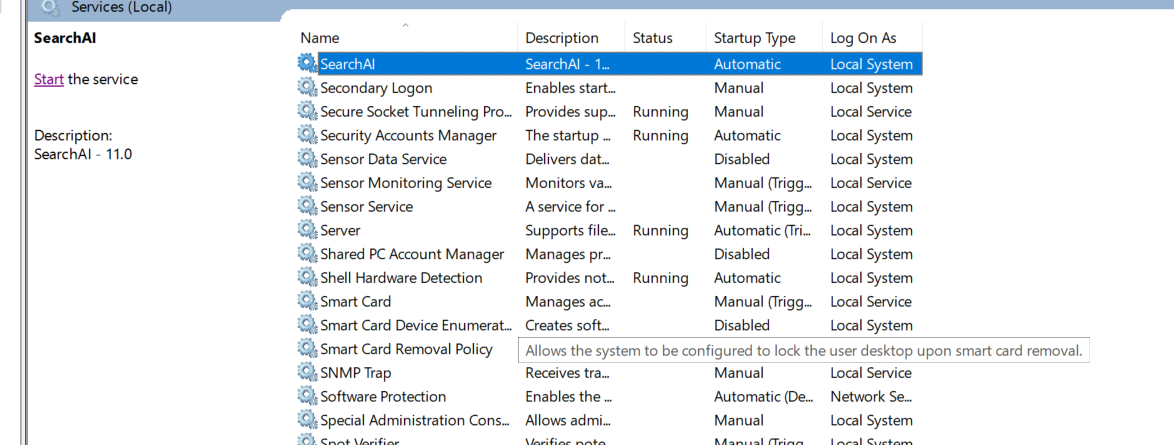Click gear icon beside Sensor Service
Viewport: 1174px width, 445px height.
308,206
